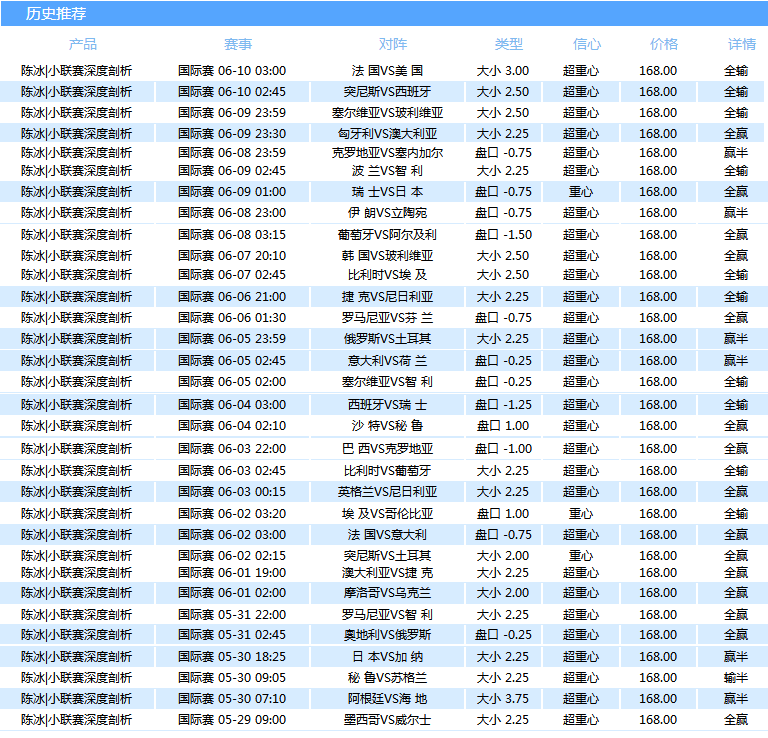Click the type 盘口 -1.25
This screenshot has height=738, width=768.
503,405
